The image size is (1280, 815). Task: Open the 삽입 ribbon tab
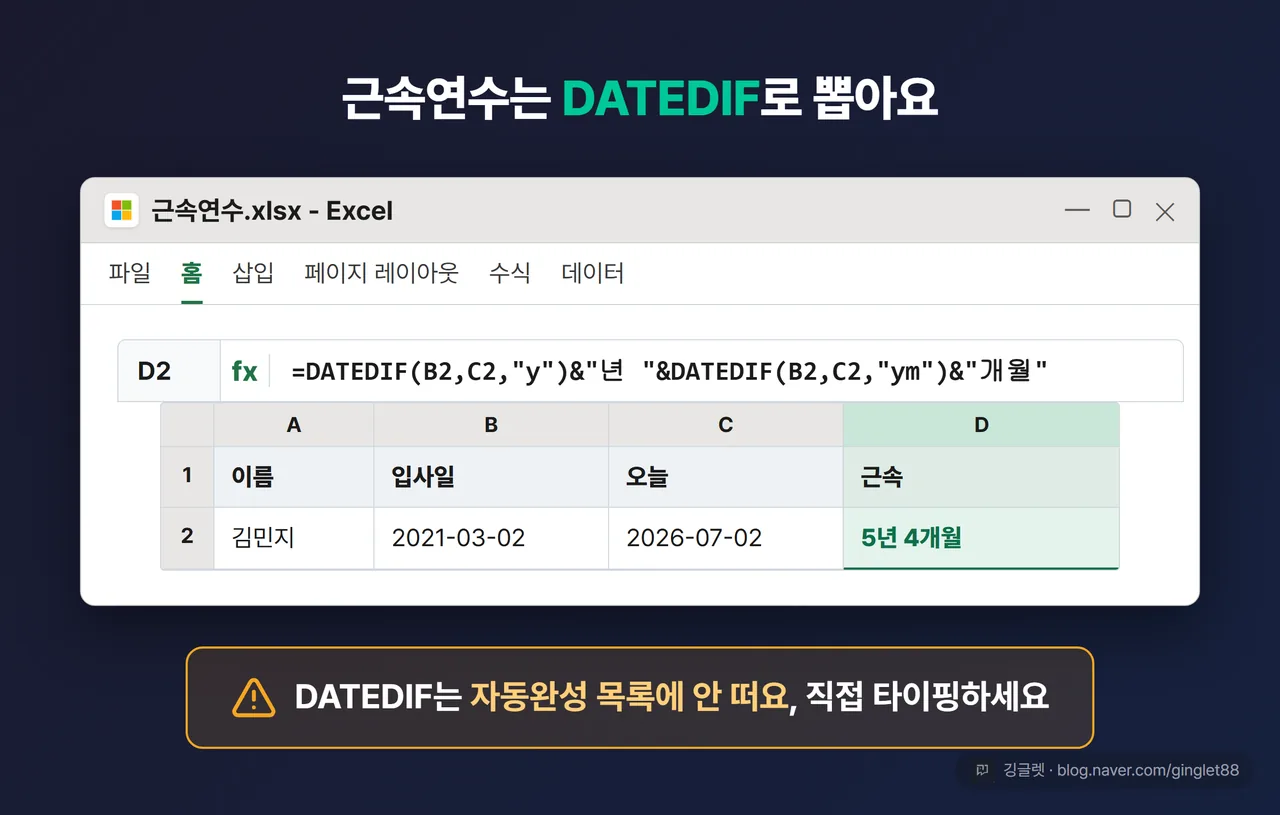(x=253, y=273)
